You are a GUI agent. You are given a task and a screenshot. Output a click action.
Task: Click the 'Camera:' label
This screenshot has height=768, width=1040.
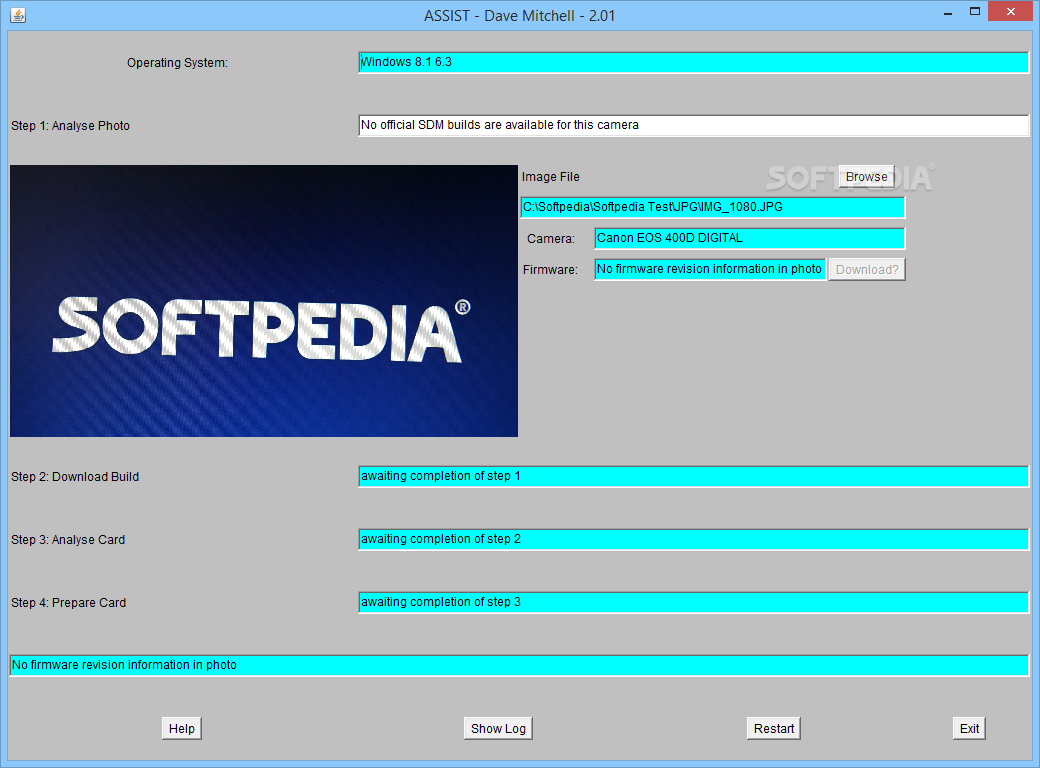(x=551, y=238)
